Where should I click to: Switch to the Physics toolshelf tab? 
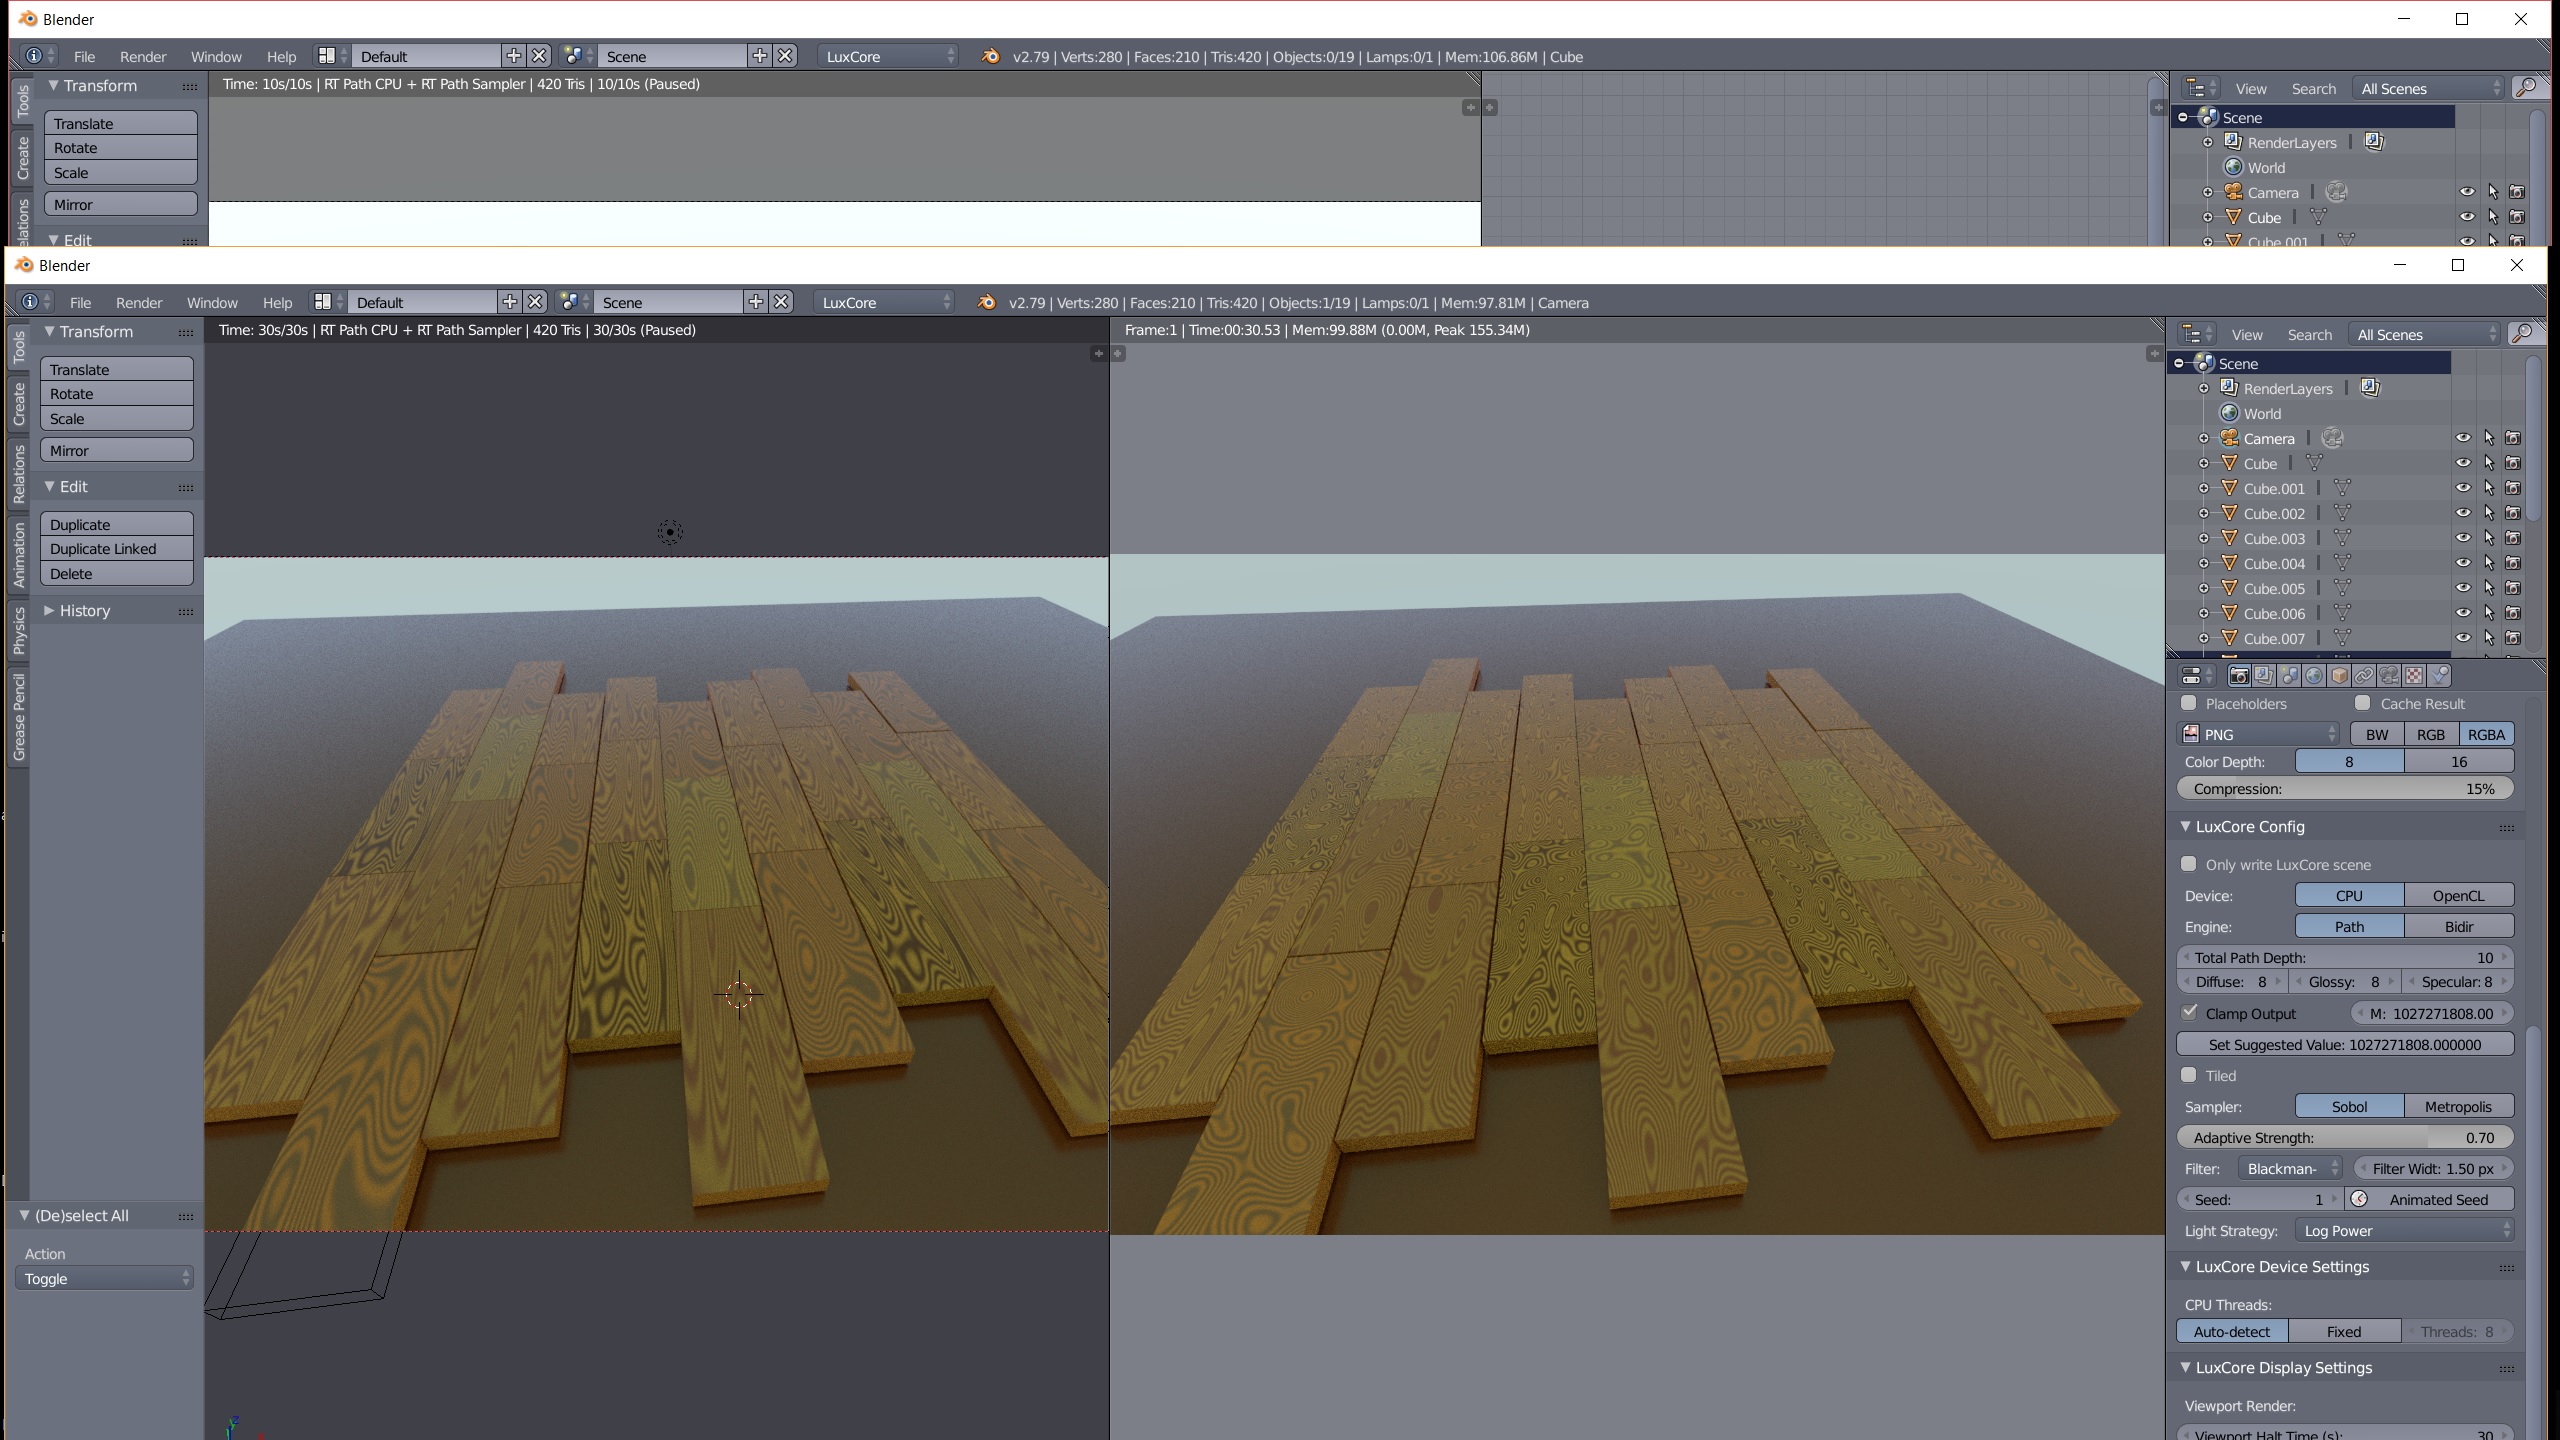[x=18, y=631]
